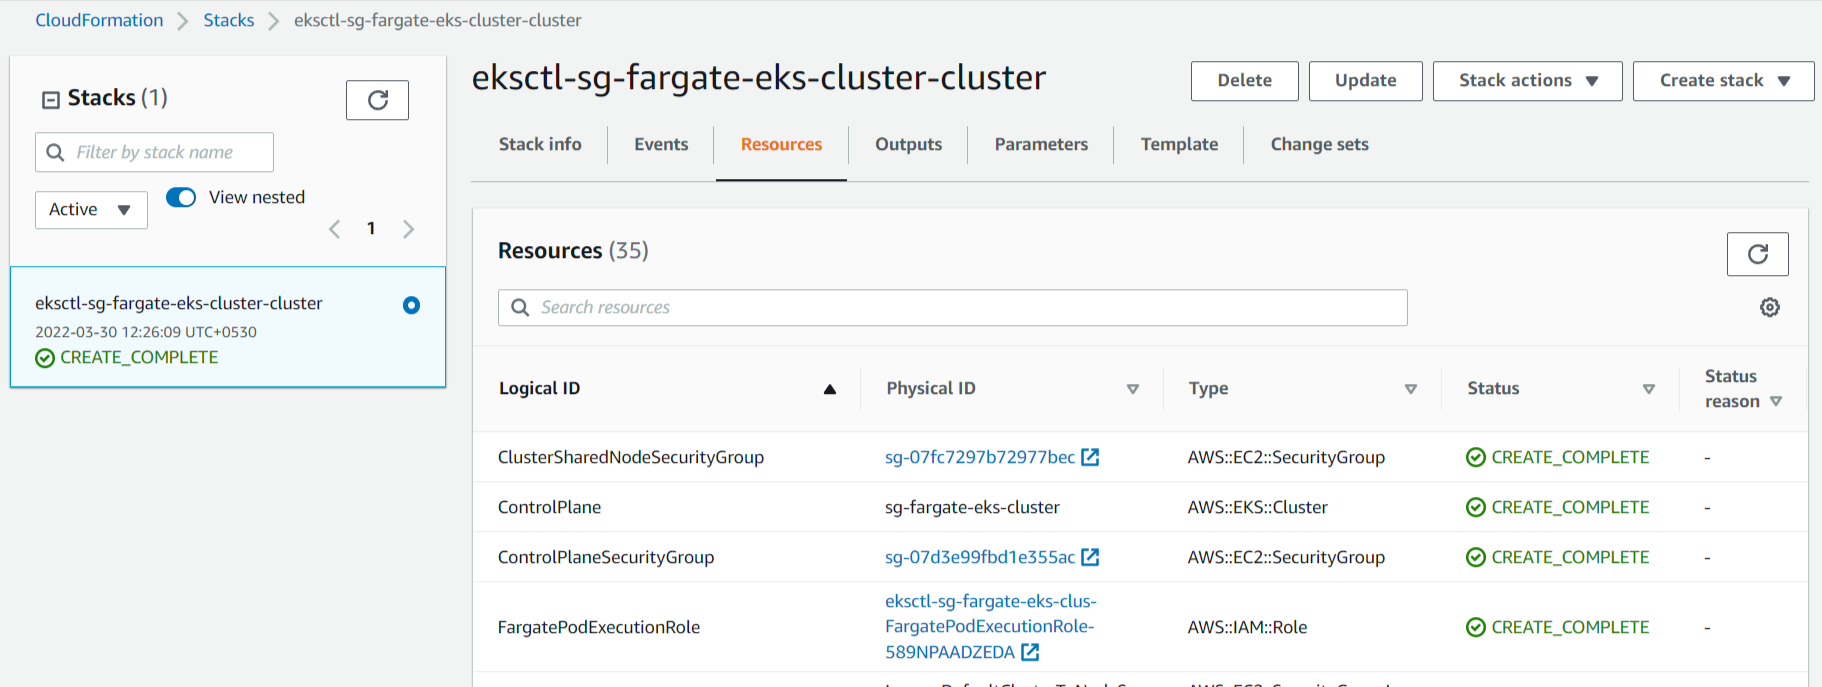Toggle the View nested switch
The image size is (1822, 687).
click(181, 197)
